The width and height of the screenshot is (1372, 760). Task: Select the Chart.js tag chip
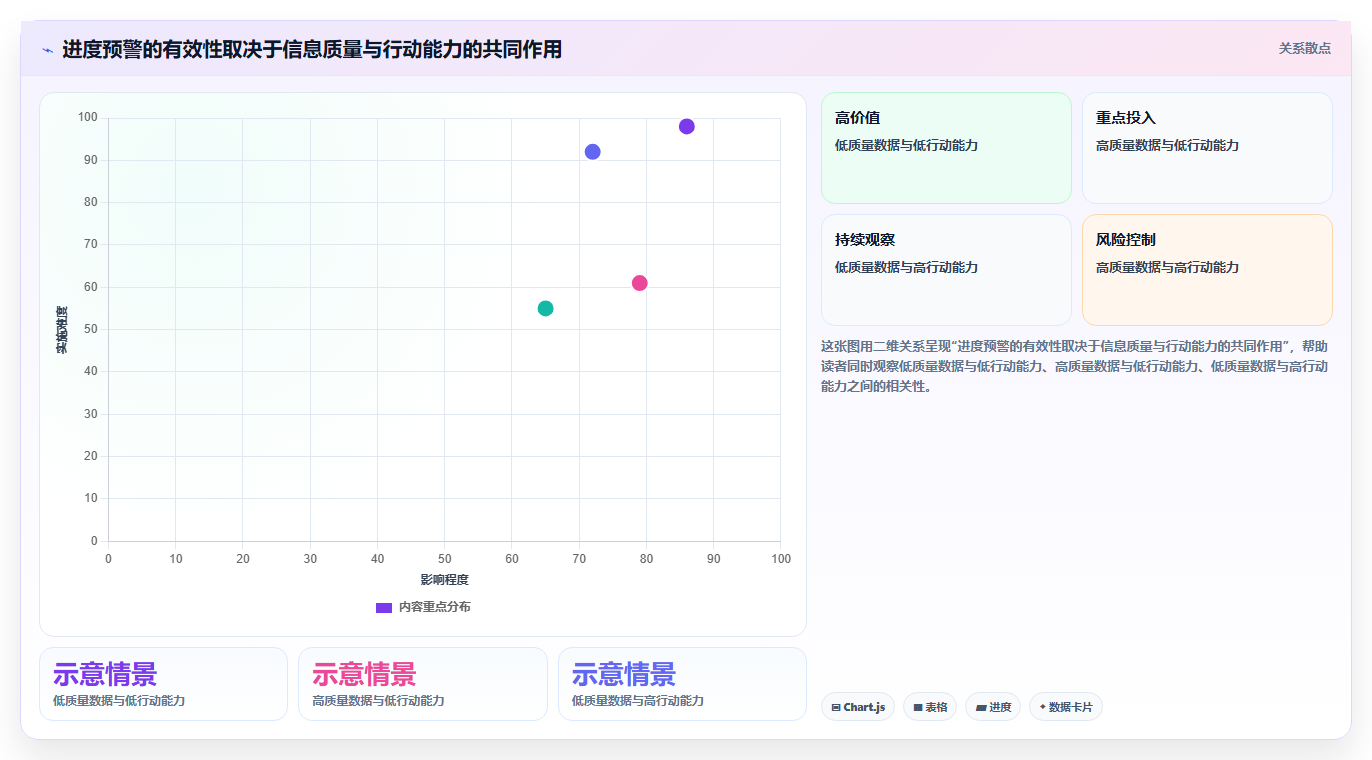click(858, 707)
